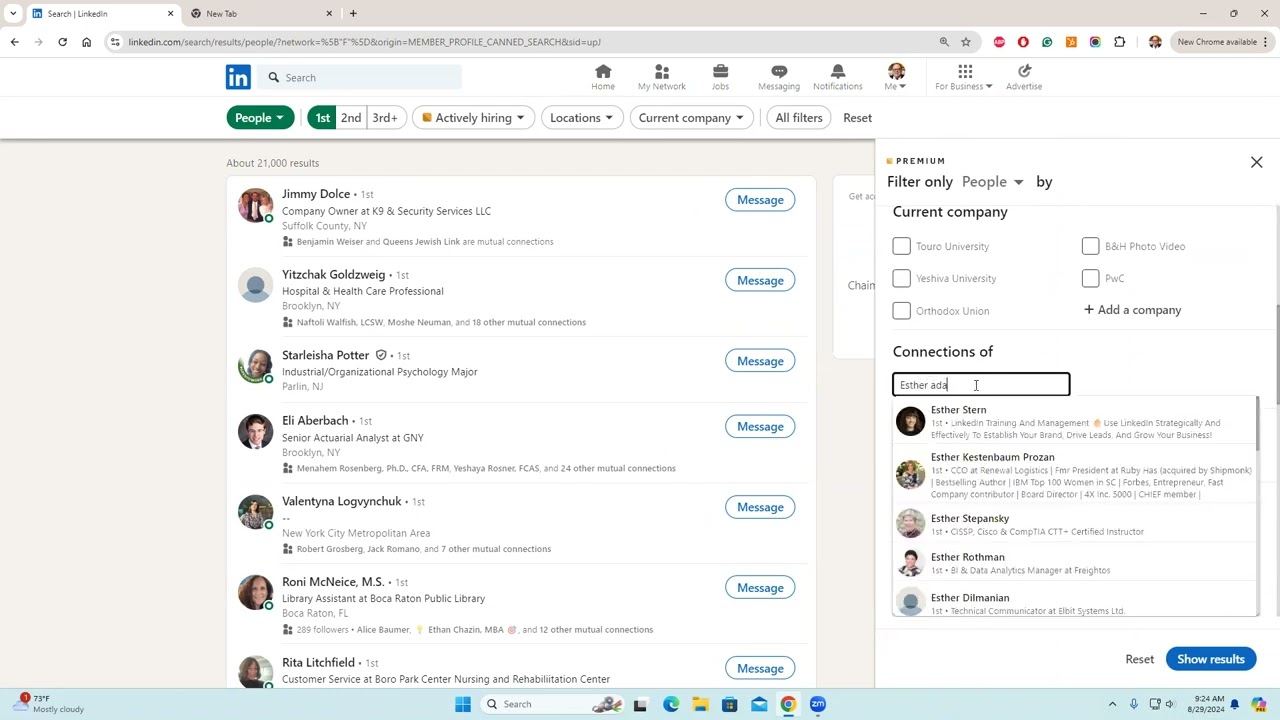
Task: Click Reset in the top filter bar
Action: 857,118
